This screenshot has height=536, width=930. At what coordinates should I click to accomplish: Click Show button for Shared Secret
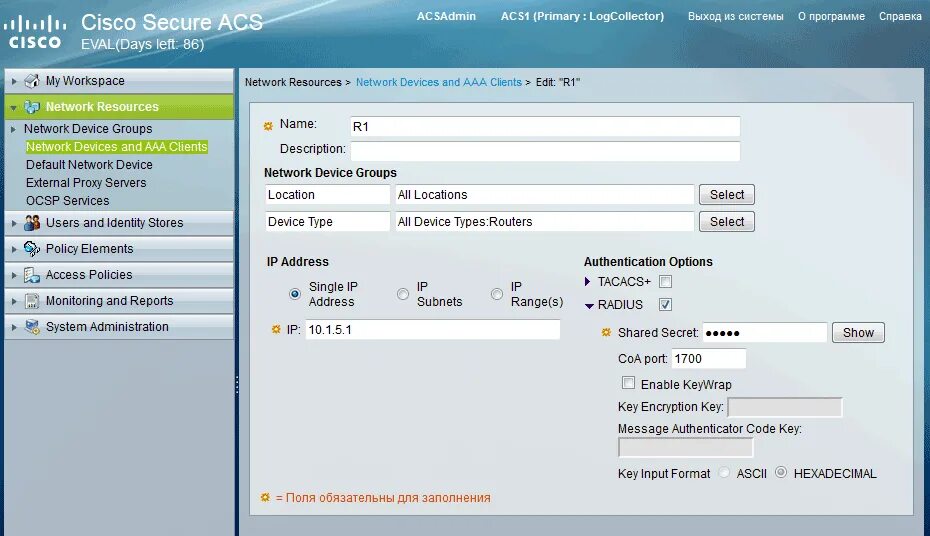[858, 333]
